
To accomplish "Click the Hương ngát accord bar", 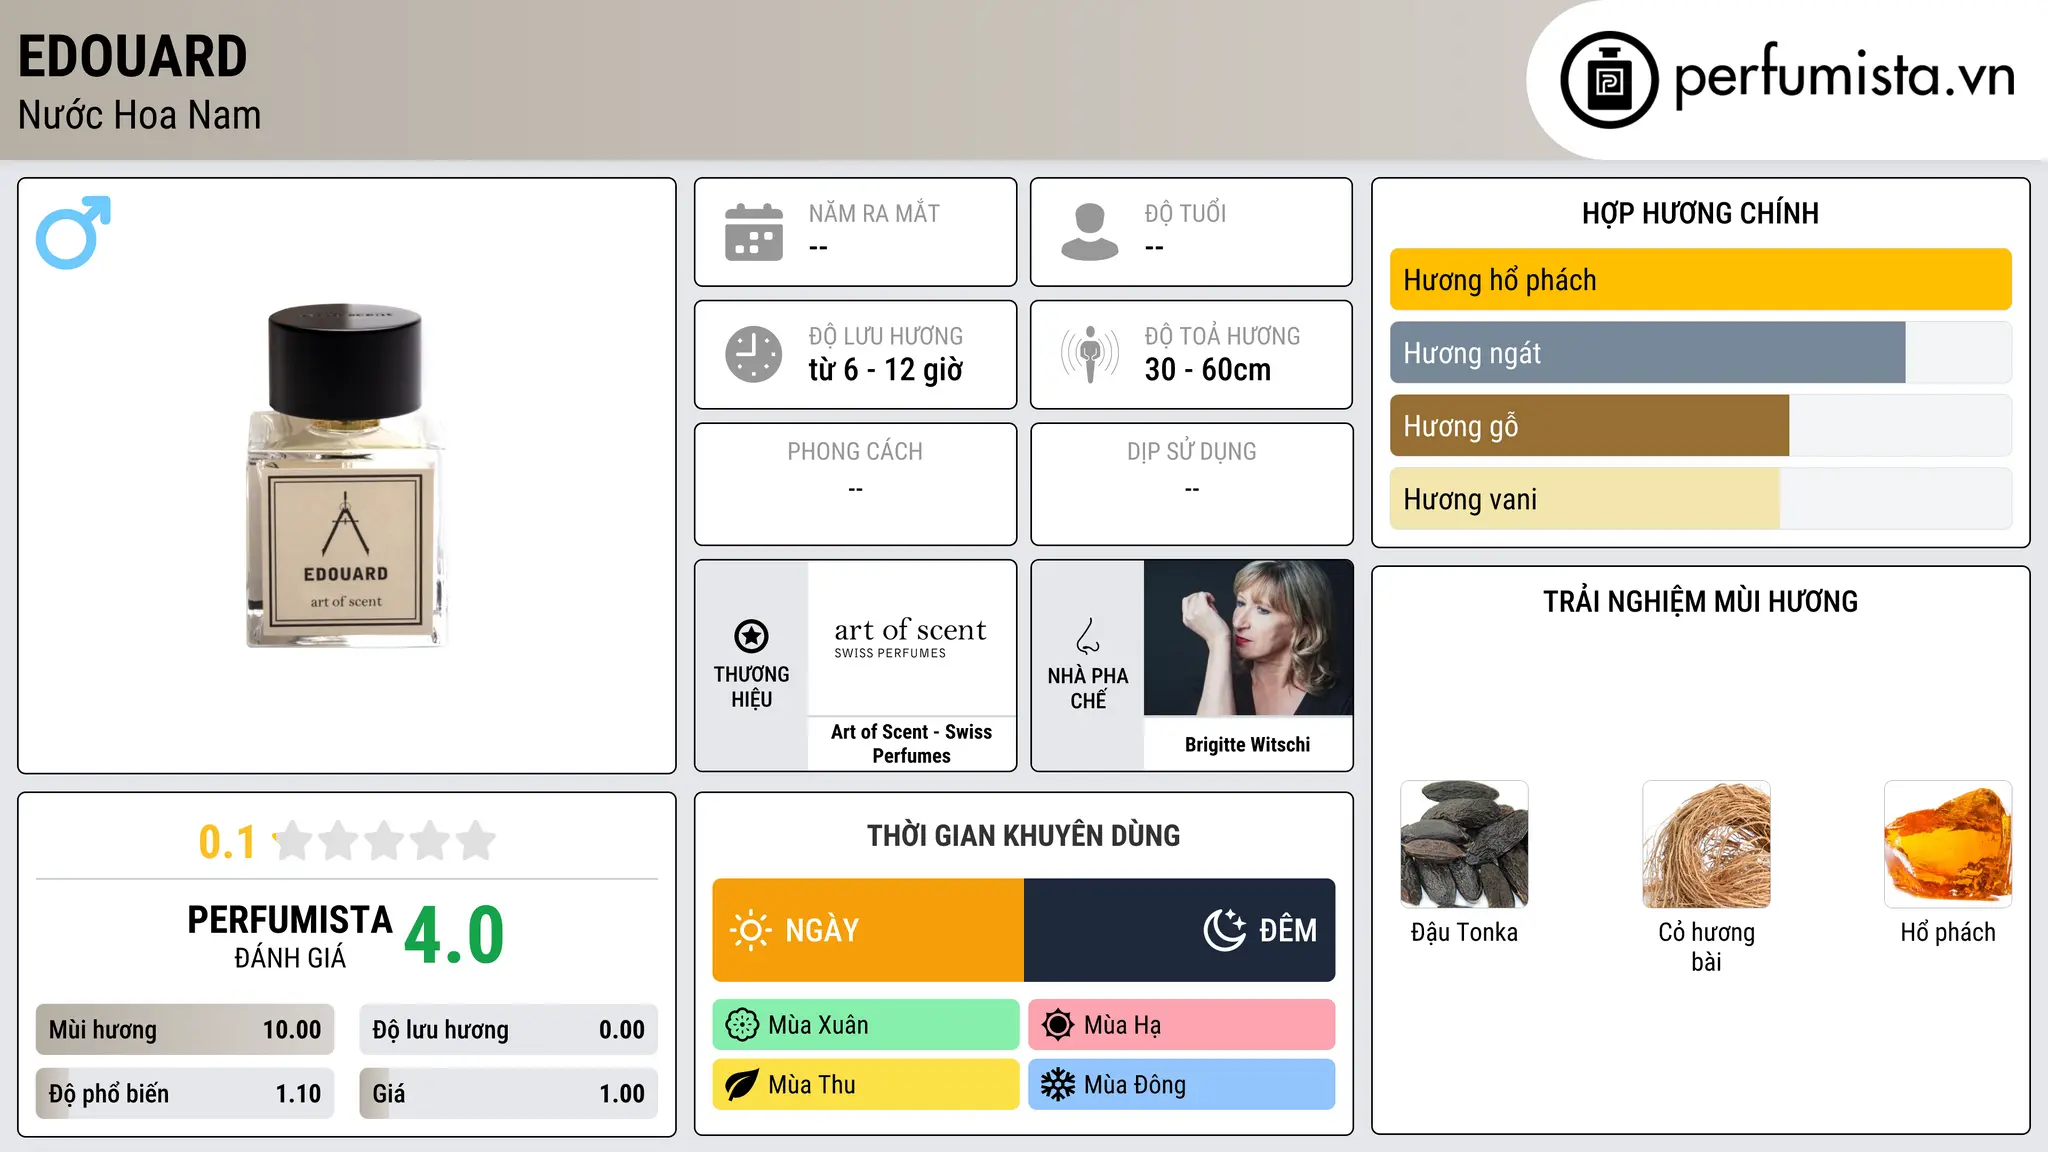I will tap(1700, 353).
